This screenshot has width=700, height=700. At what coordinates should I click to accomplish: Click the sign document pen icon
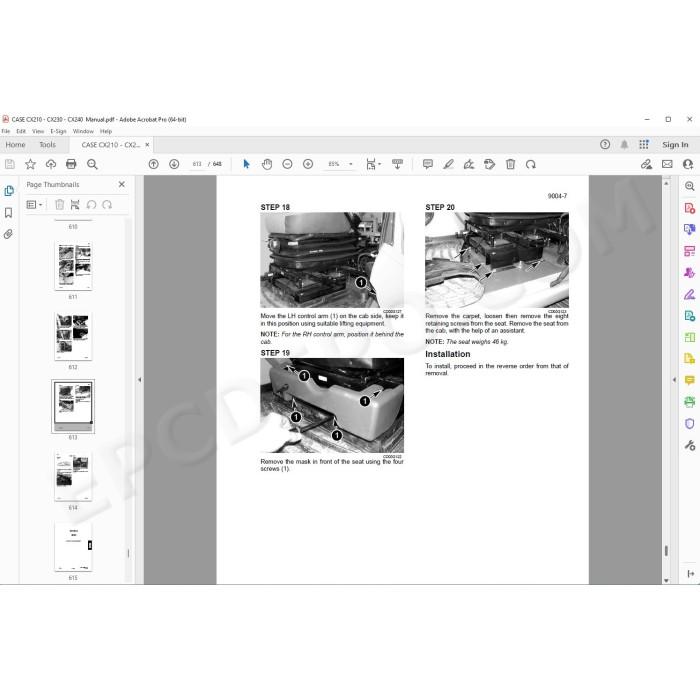469,164
